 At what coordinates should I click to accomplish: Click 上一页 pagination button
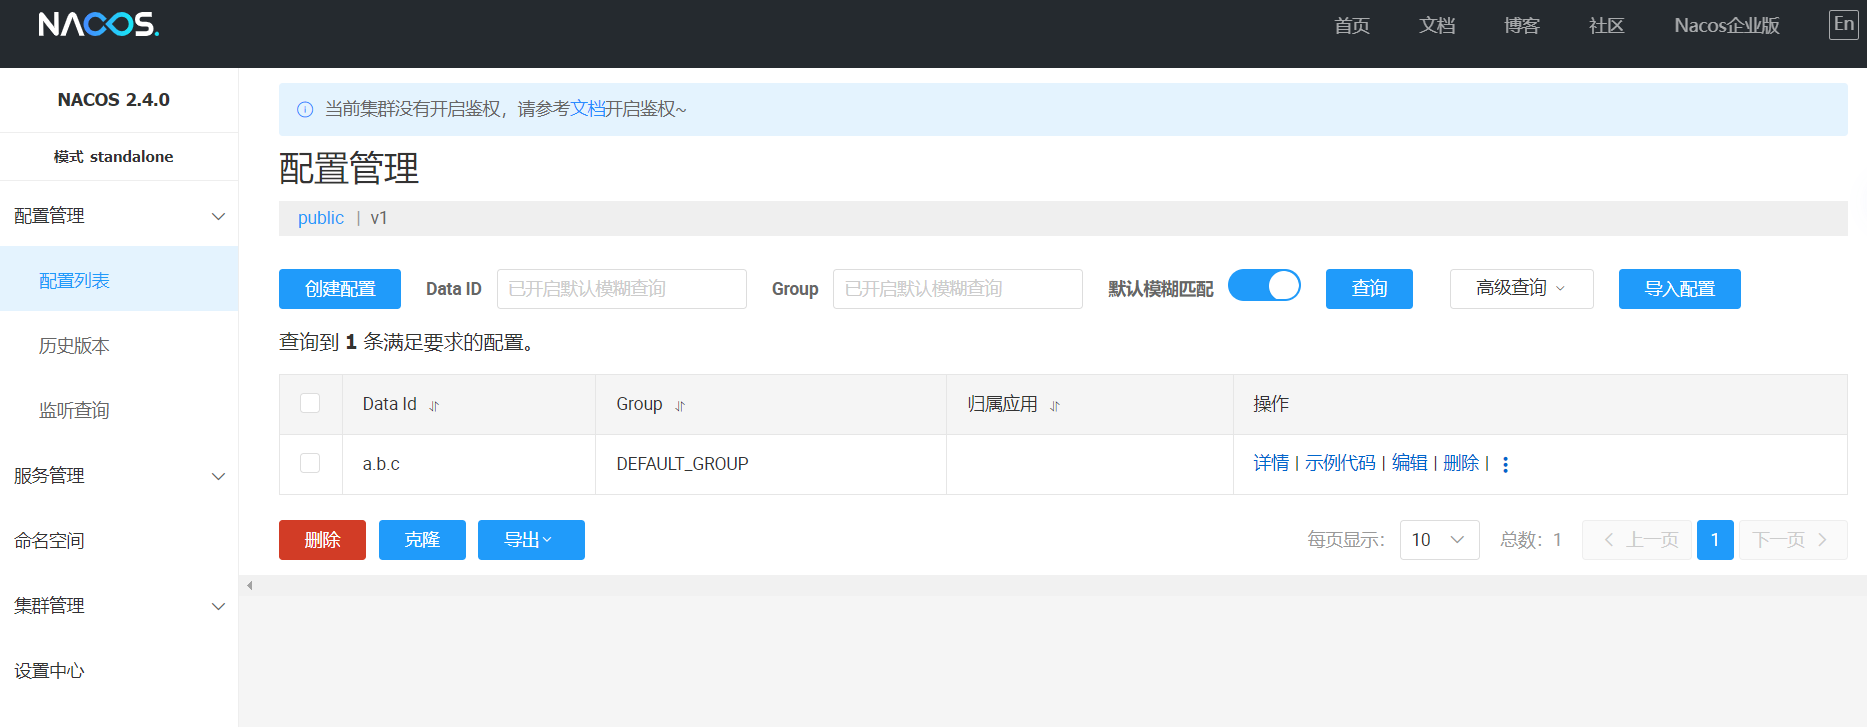coord(1637,540)
